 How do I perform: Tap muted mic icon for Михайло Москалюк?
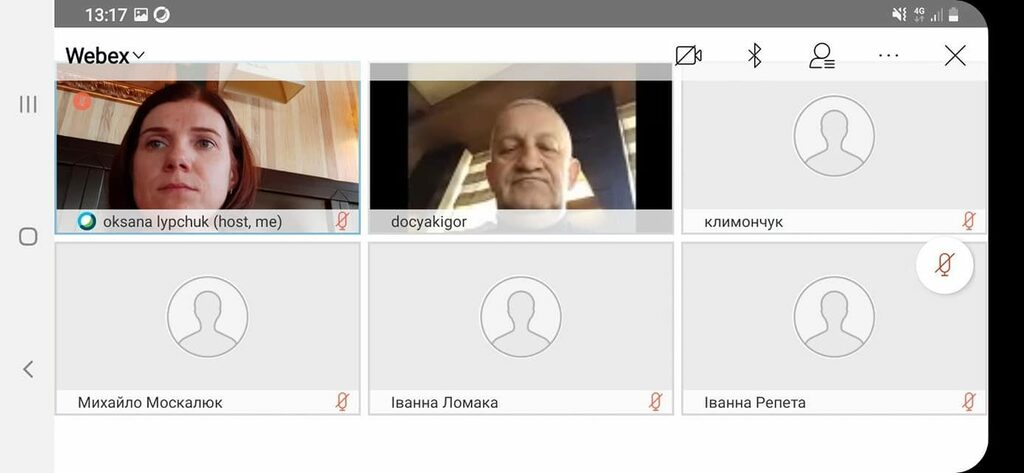[x=342, y=402]
